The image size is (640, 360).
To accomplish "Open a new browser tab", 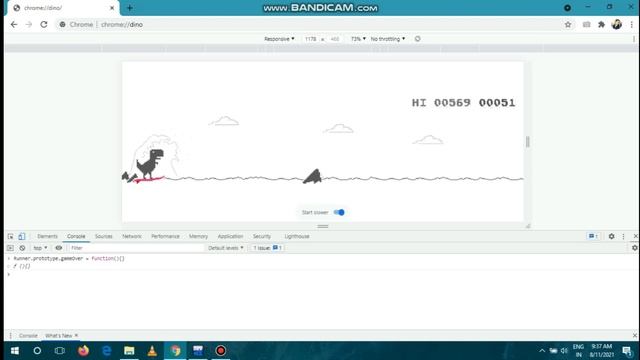I will point(130,8).
